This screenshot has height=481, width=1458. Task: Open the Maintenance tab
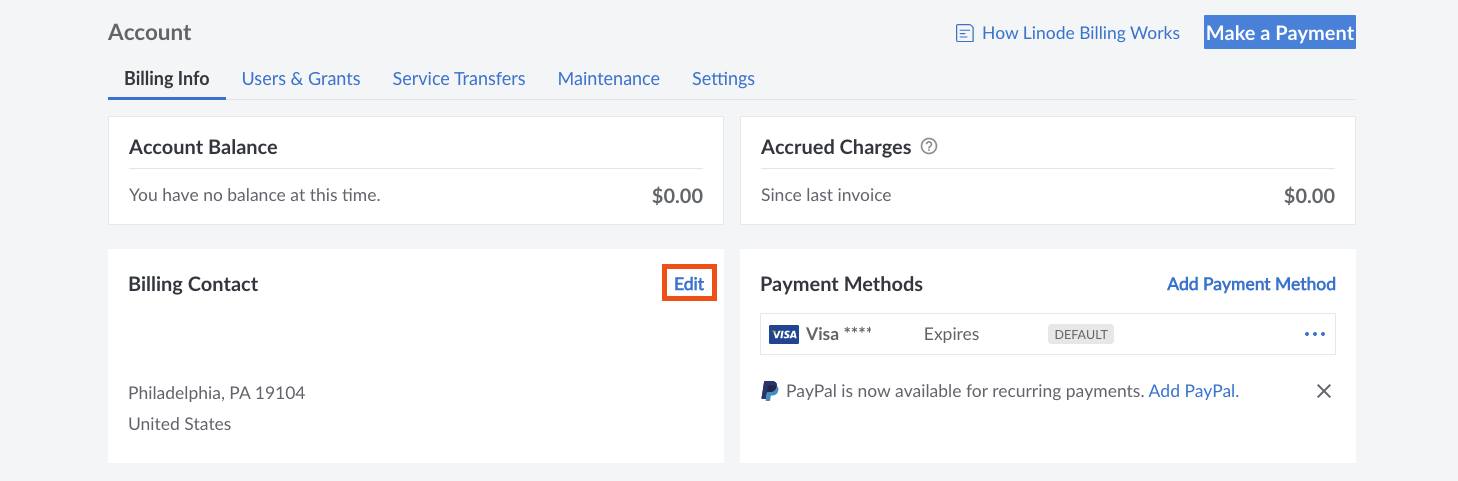pyautogui.click(x=609, y=78)
